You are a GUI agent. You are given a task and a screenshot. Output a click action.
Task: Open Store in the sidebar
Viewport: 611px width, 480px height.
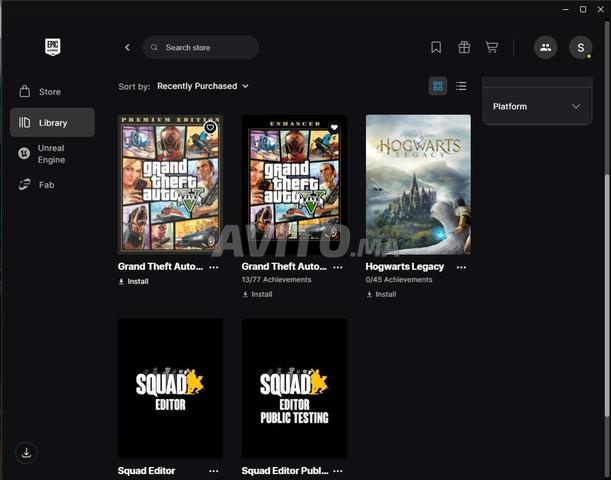pyautogui.click(x=52, y=92)
